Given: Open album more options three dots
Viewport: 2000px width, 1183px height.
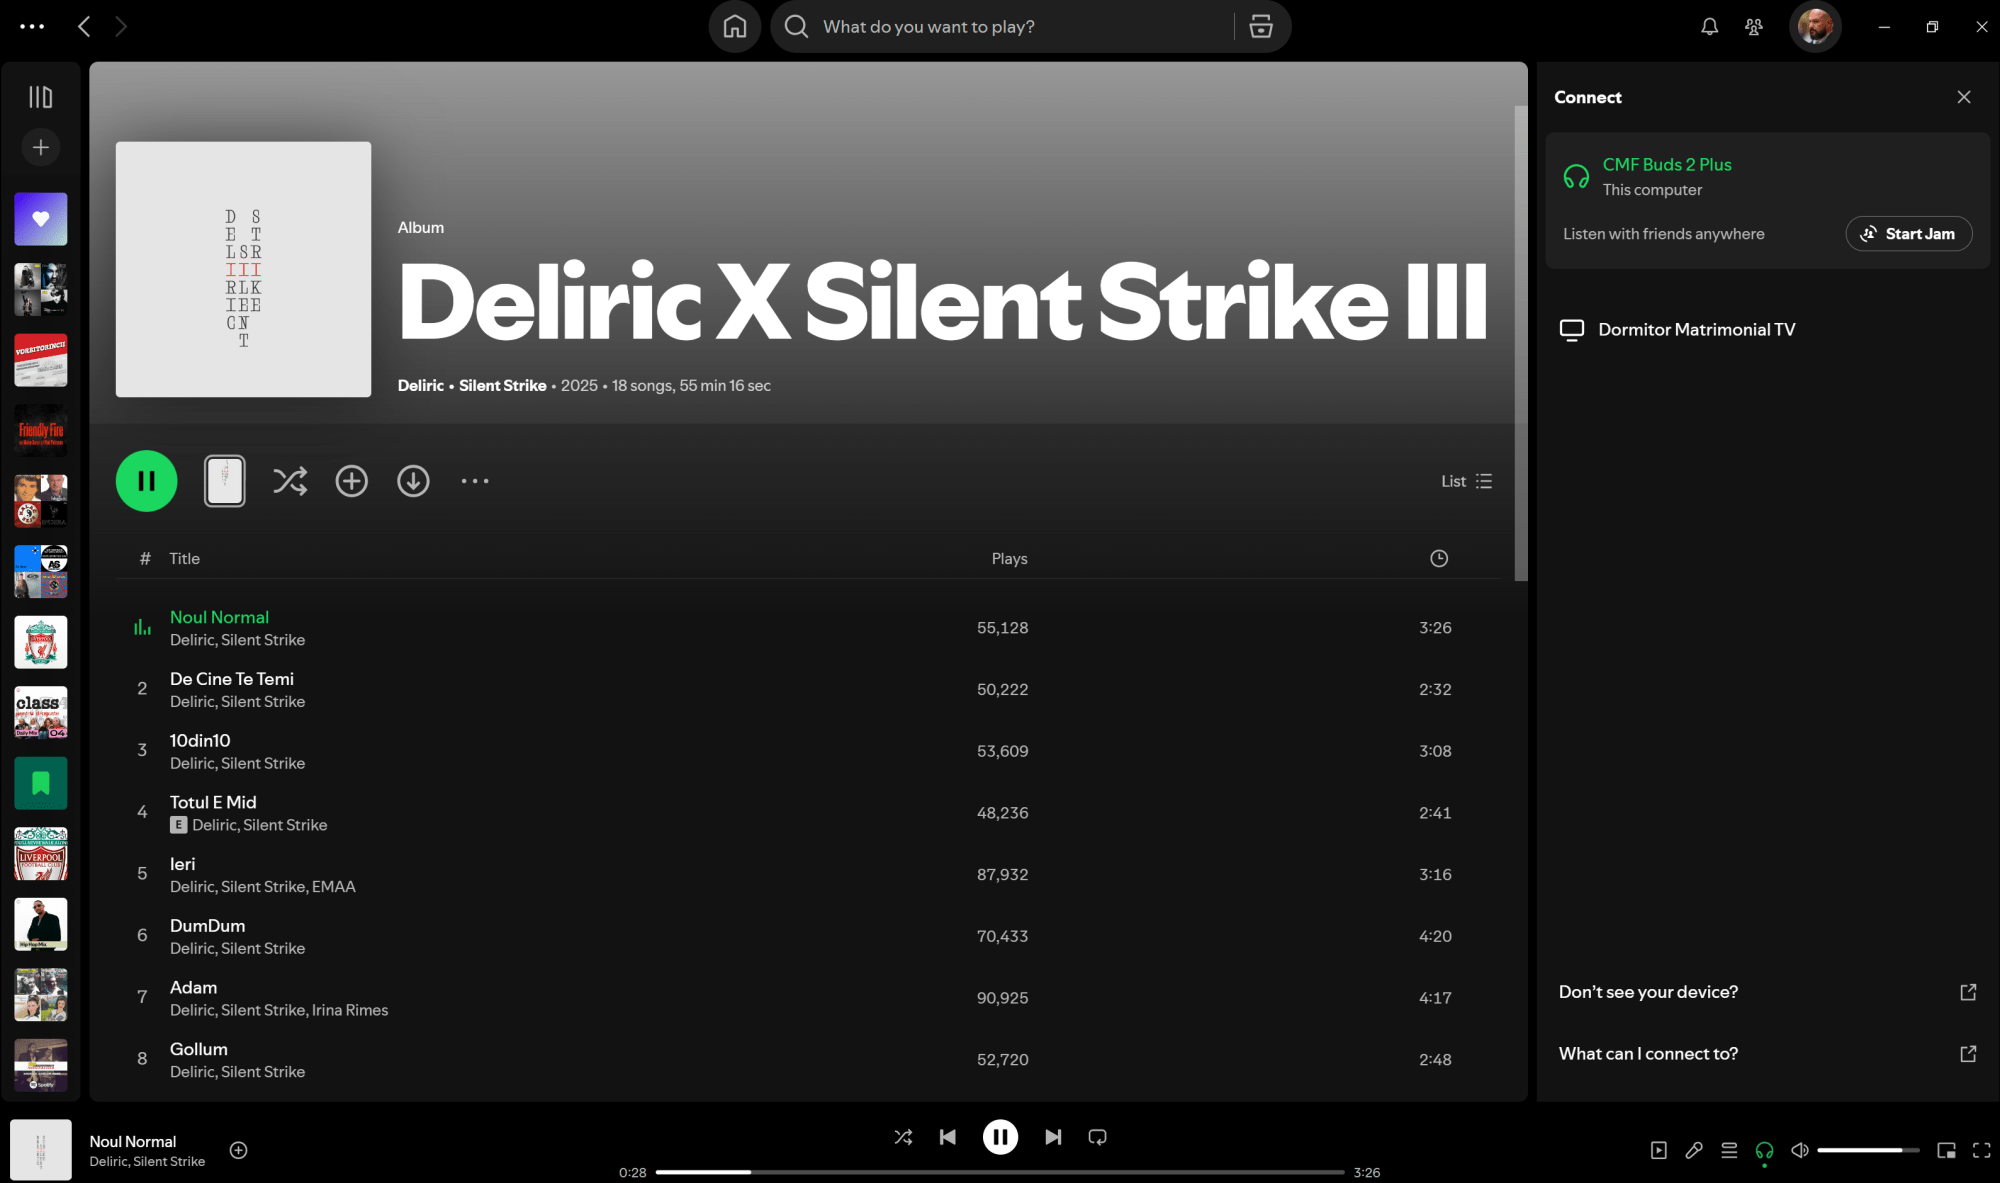Looking at the screenshot, I should 475,481.
